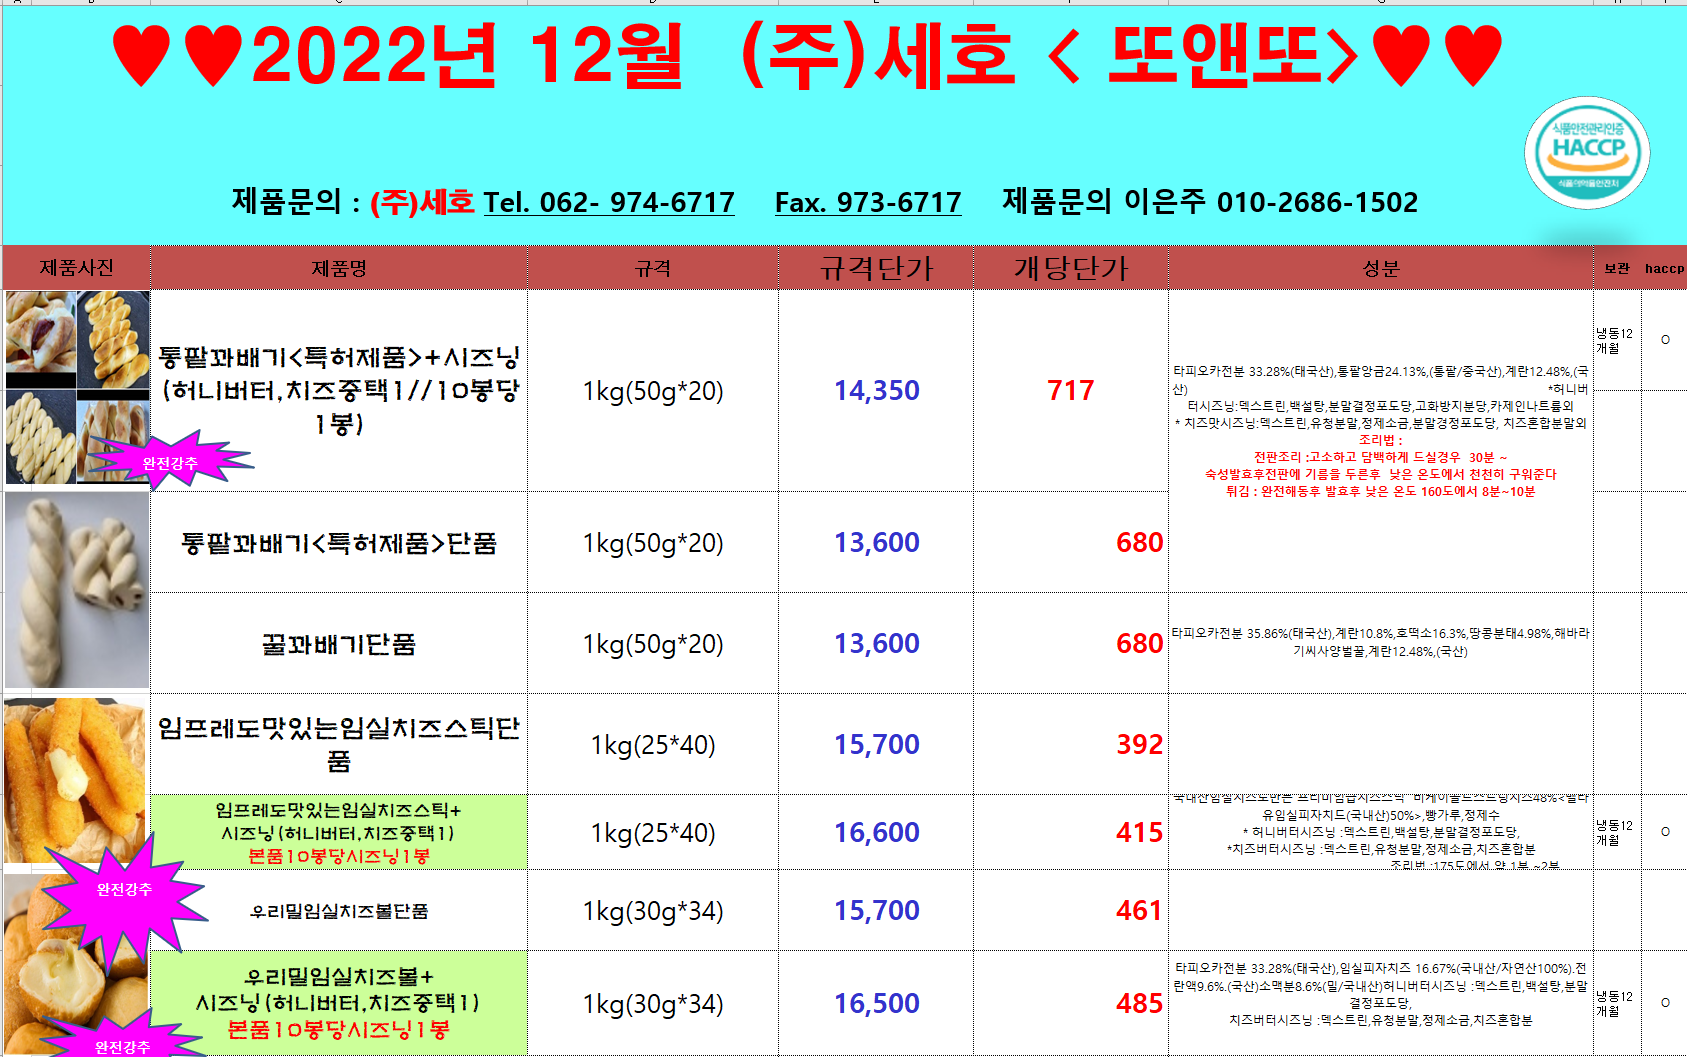Select the cell with price 14,350

click(x=876, y=391)
